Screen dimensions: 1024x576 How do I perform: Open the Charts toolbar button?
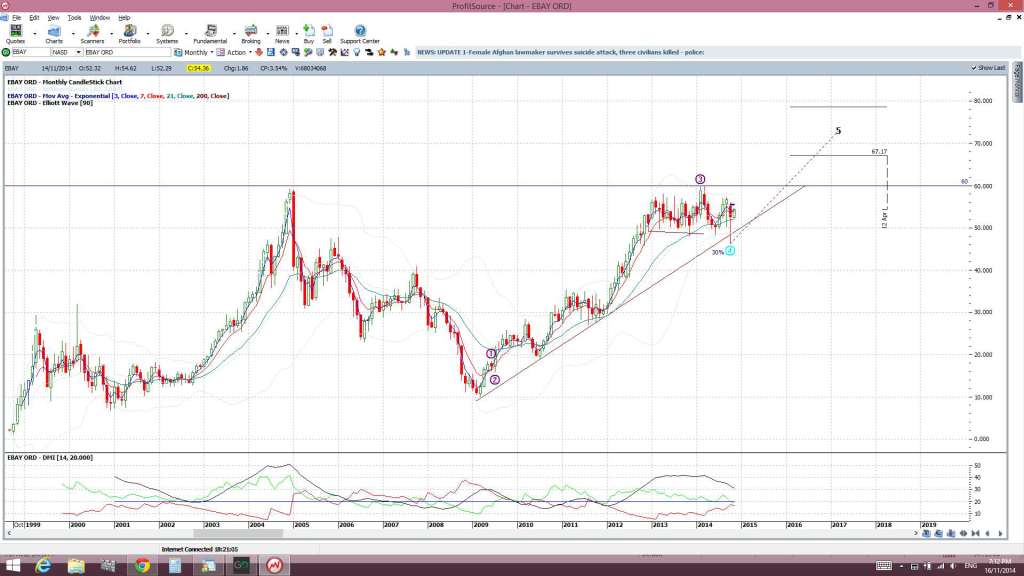point(54,34)
